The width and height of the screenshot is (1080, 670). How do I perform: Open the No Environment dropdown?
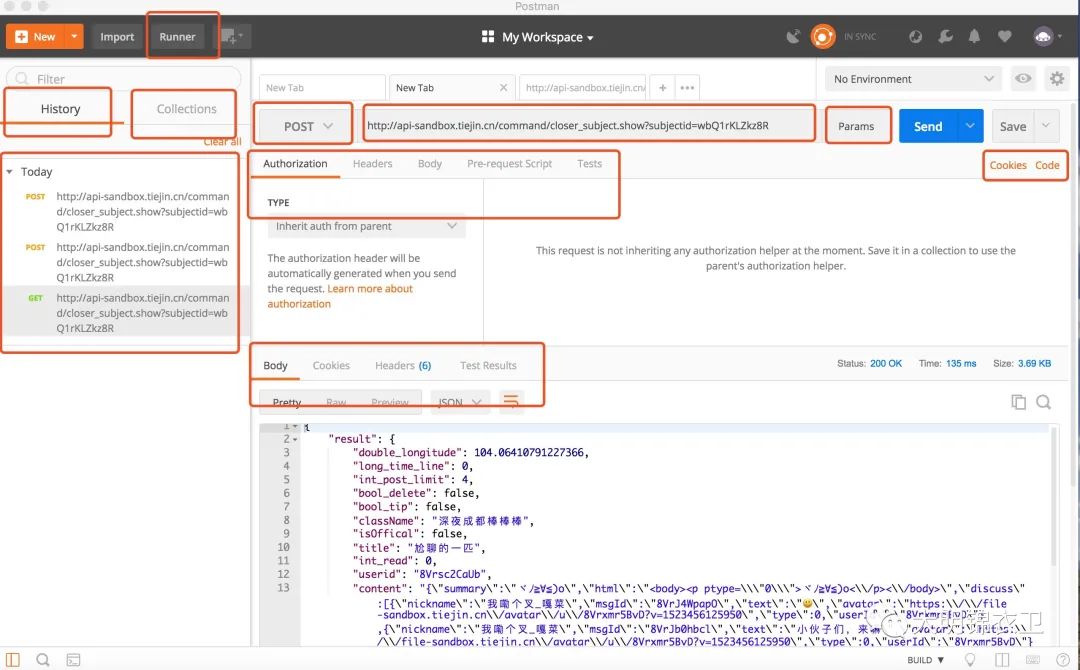point(913,78)
